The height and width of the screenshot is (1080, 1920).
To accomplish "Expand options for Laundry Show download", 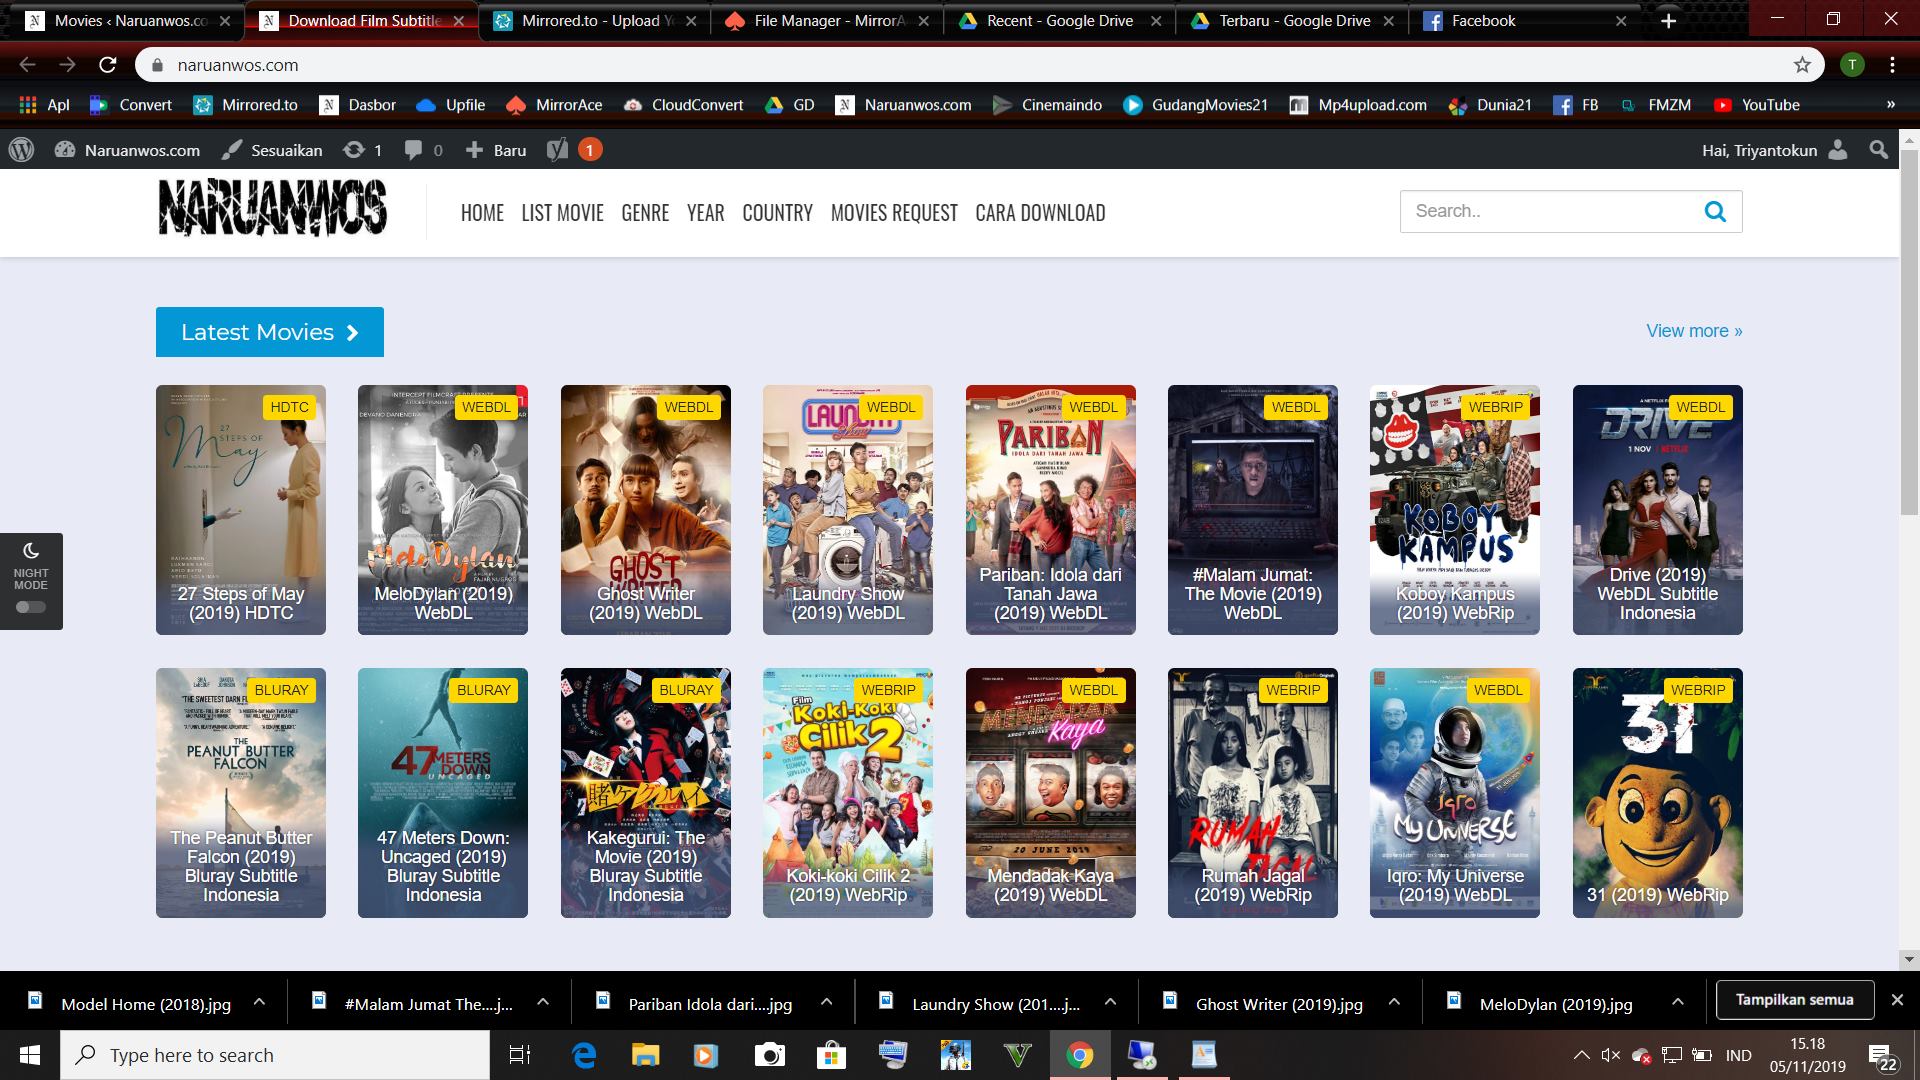I will [1110, 1001].
